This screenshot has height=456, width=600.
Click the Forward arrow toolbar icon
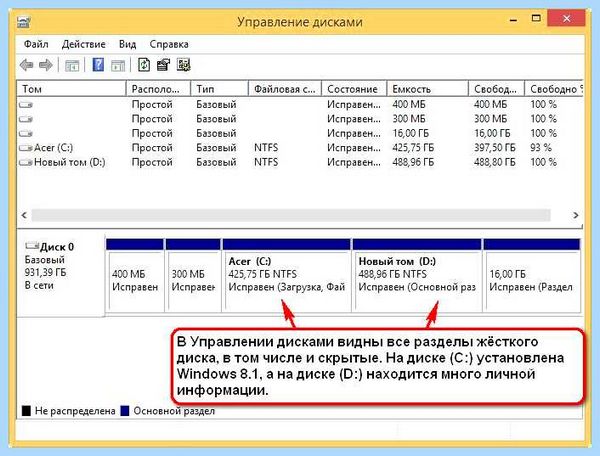(46, 65)
